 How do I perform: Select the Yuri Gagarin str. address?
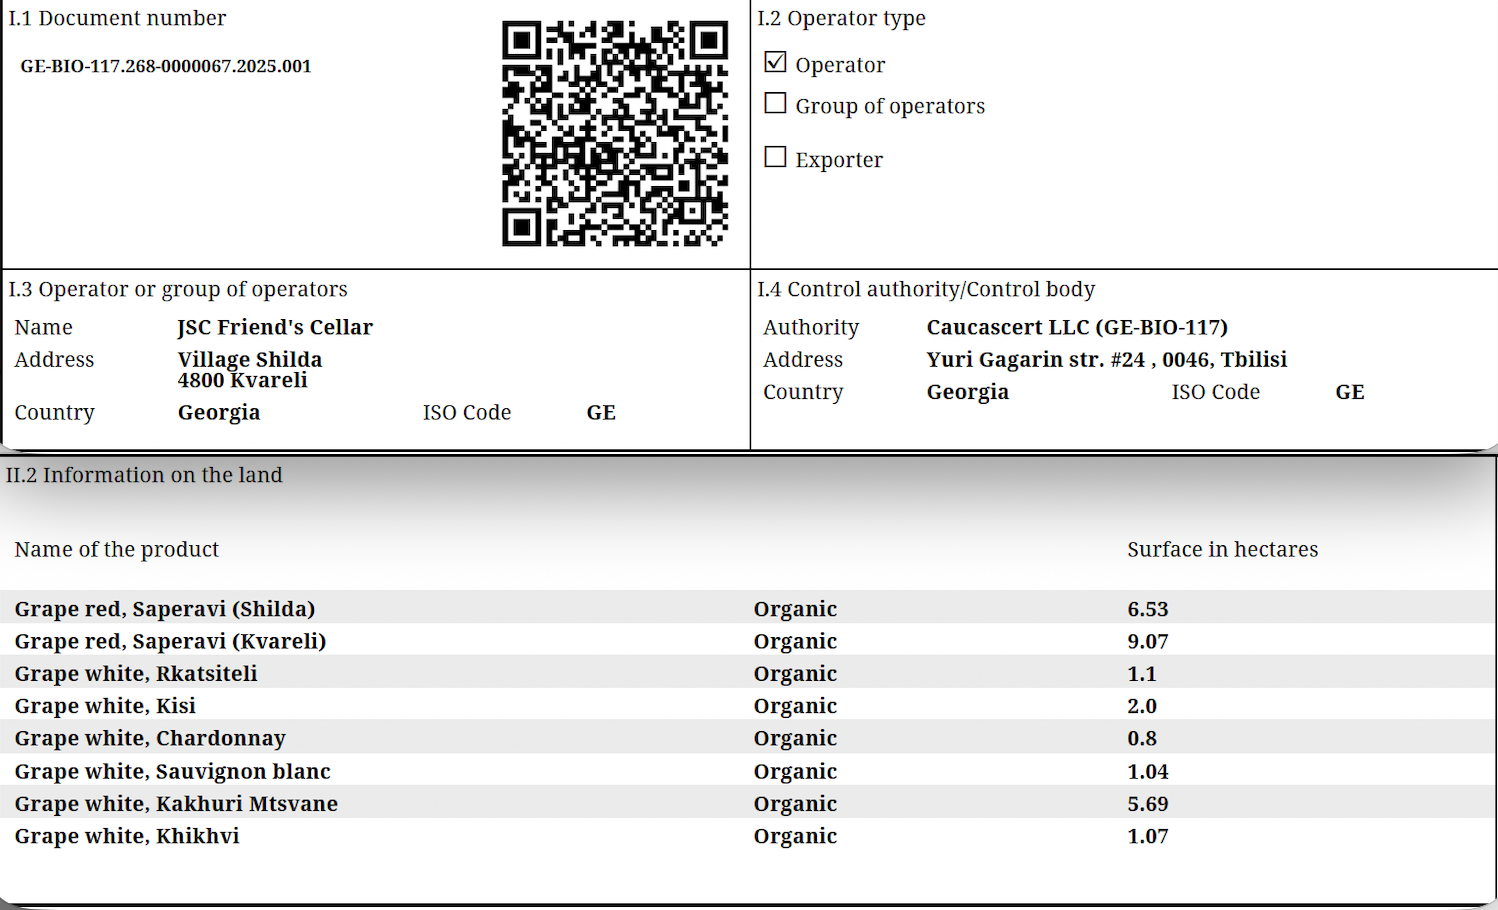tap(1106, 360)
